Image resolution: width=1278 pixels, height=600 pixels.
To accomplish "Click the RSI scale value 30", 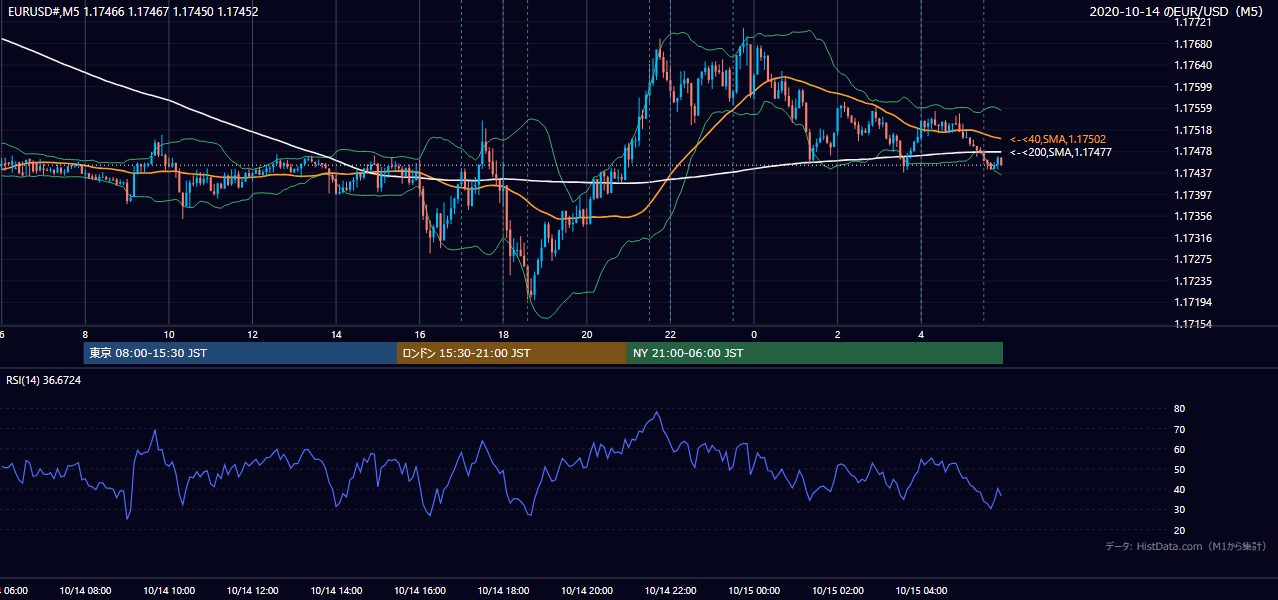I will (x=1180, y=509).
